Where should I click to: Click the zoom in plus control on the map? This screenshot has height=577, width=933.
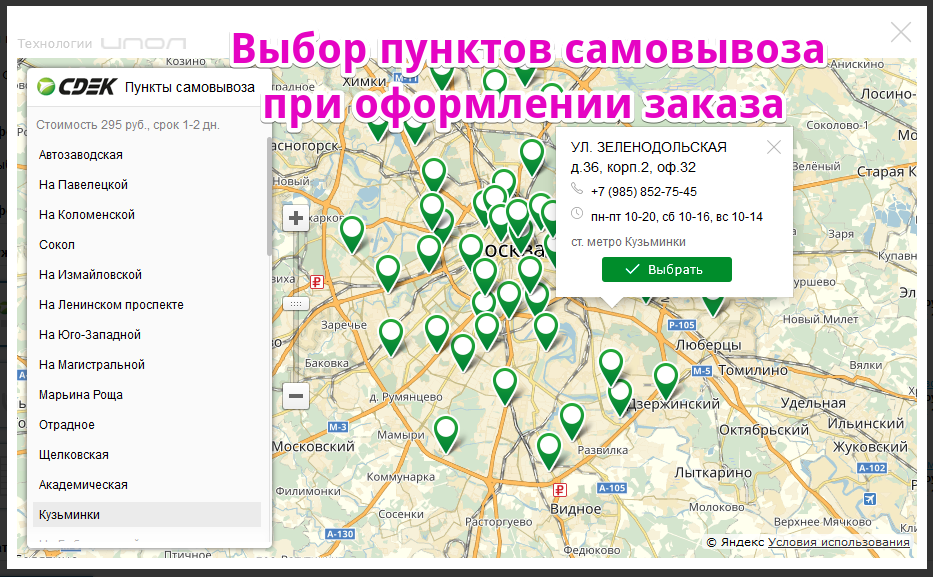click(295, 216)
